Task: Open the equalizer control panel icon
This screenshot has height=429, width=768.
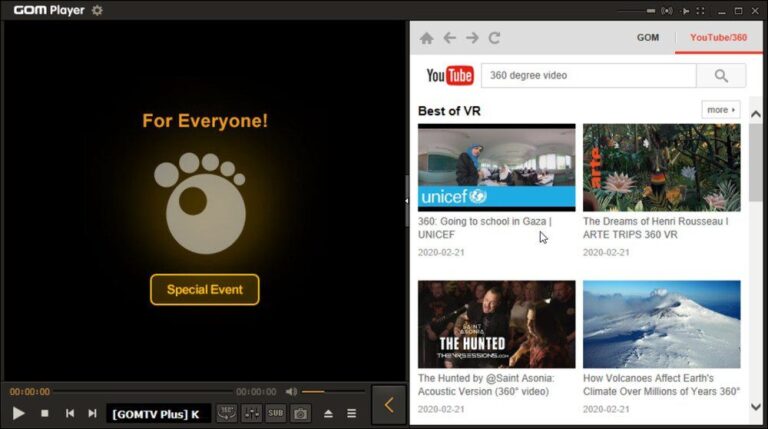Action: coord(251,413)
